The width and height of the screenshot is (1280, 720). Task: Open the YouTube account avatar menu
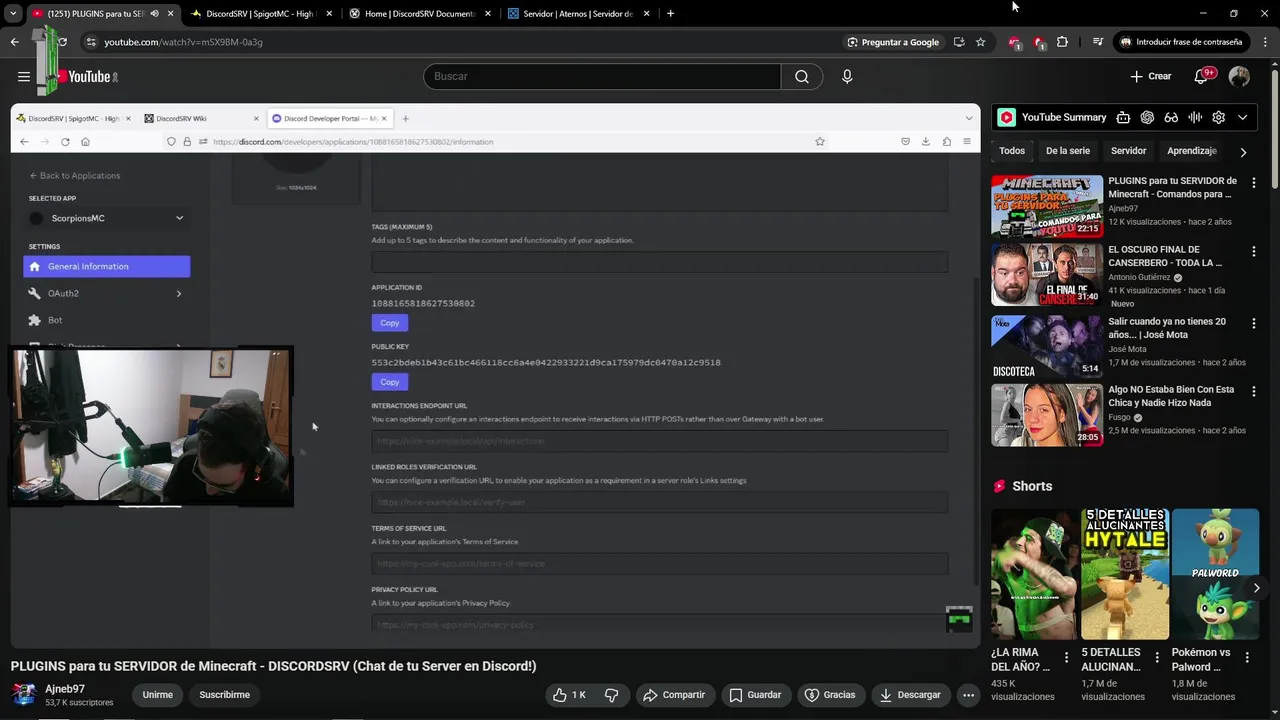click(1239, 76)
